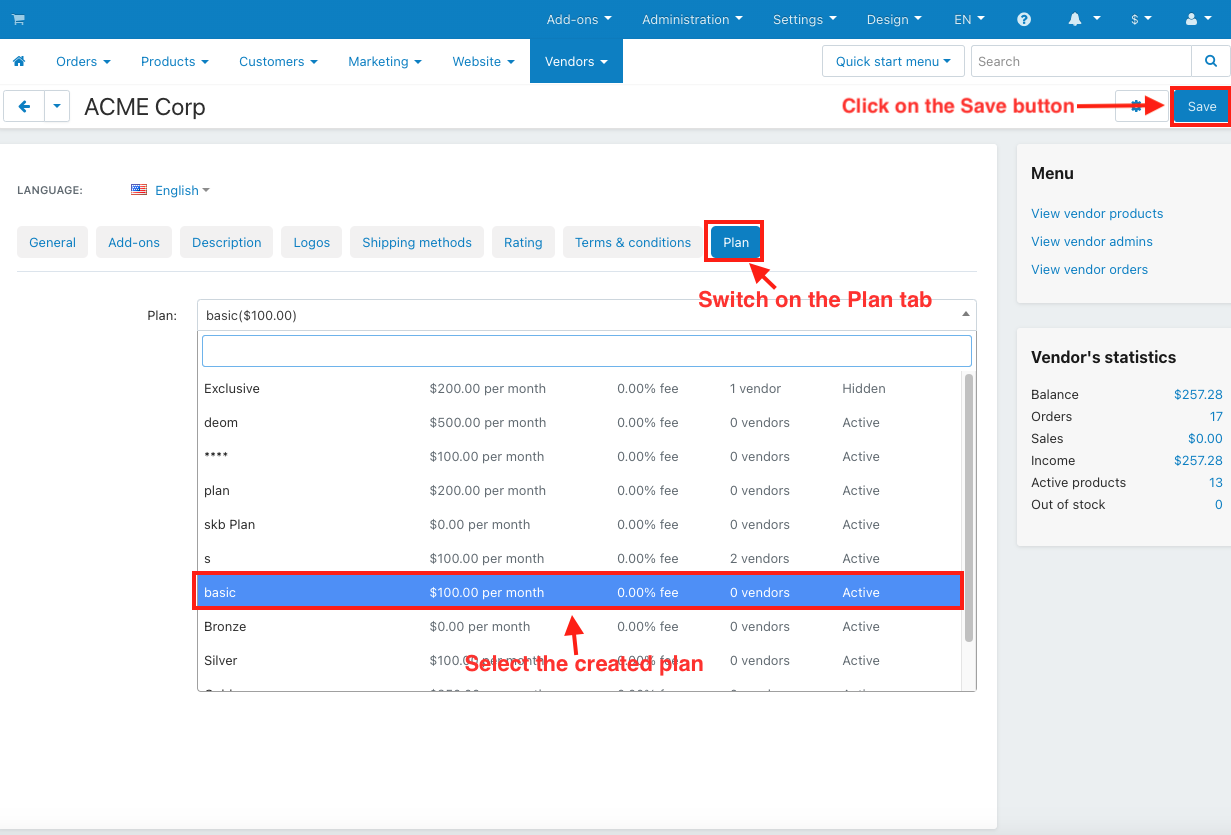Screen dimensions: 1231x835
Task: Open the Plan select box
Action: [585, 315]
